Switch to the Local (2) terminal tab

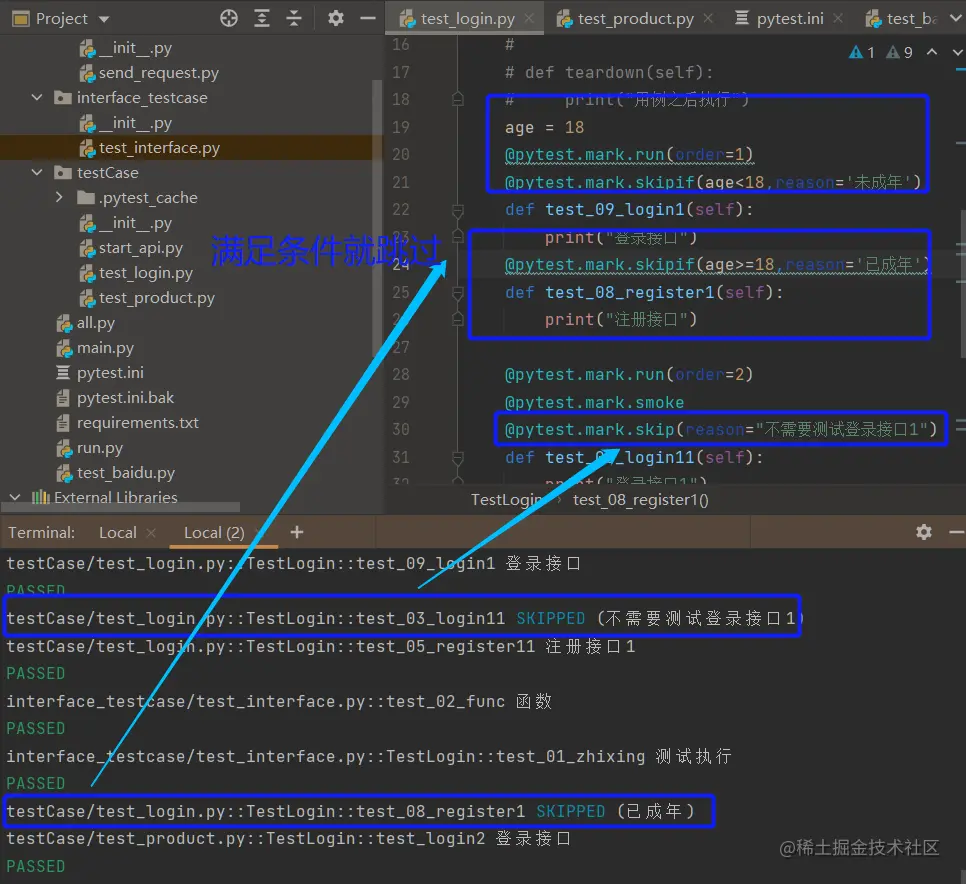coord(214,533)
